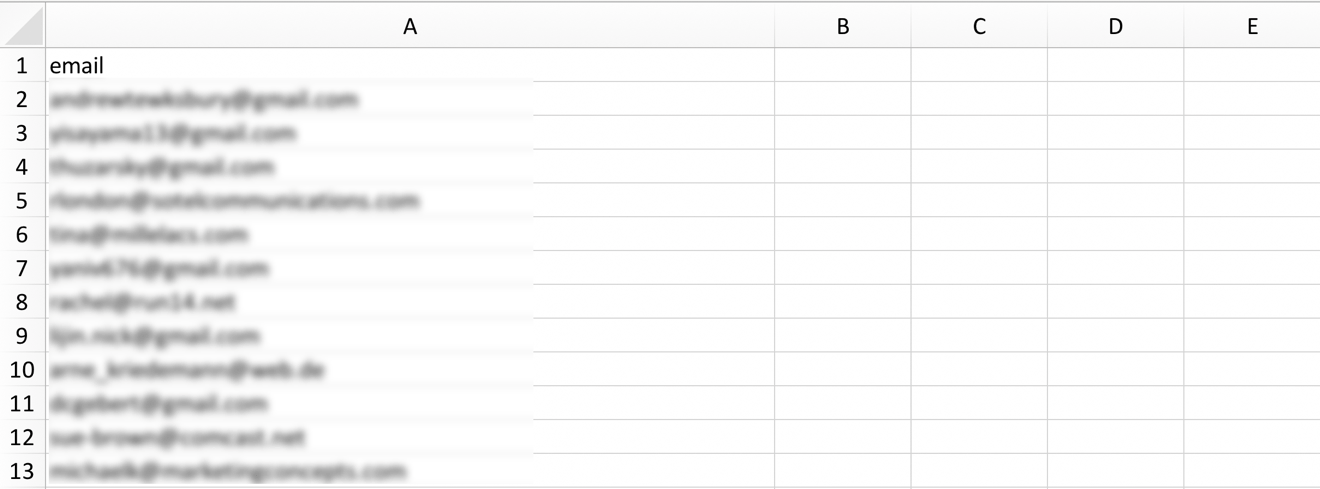Select cell A2 with blurred email

(410, 99)
